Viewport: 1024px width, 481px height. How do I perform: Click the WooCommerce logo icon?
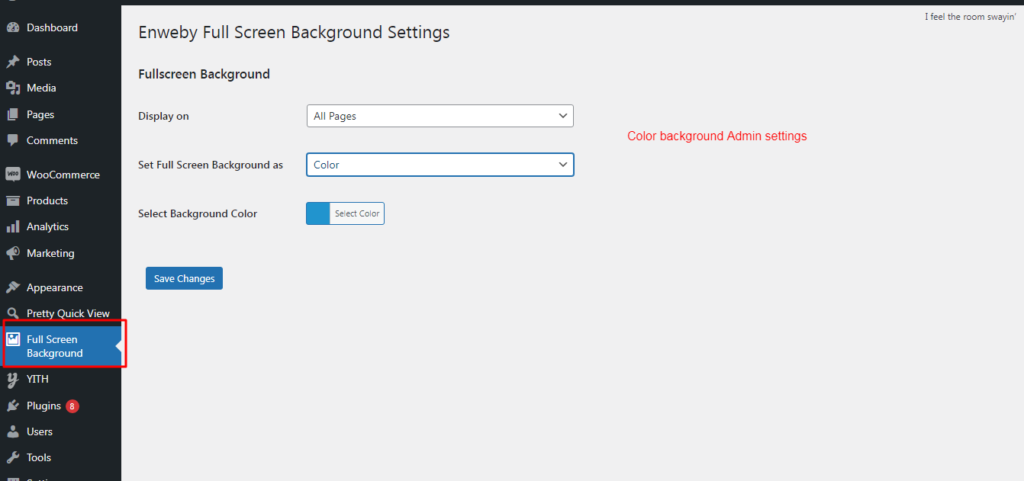point(12,175)
